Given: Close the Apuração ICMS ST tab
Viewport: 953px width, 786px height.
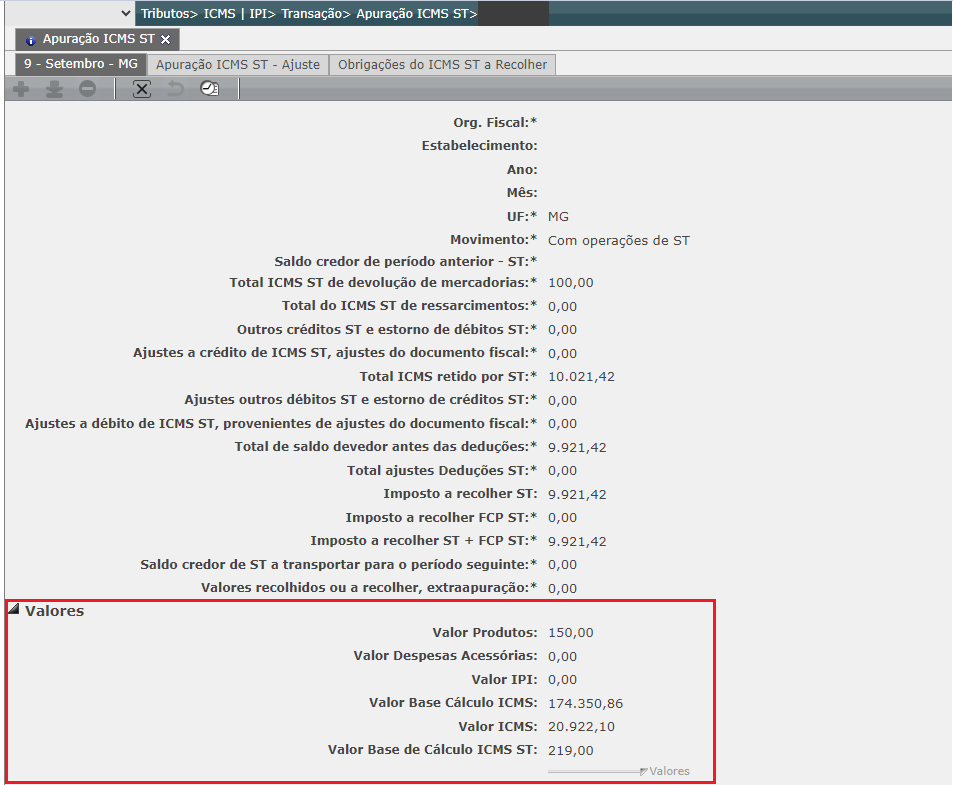Looking at the screenshot, I should click(x=166, y=40).
